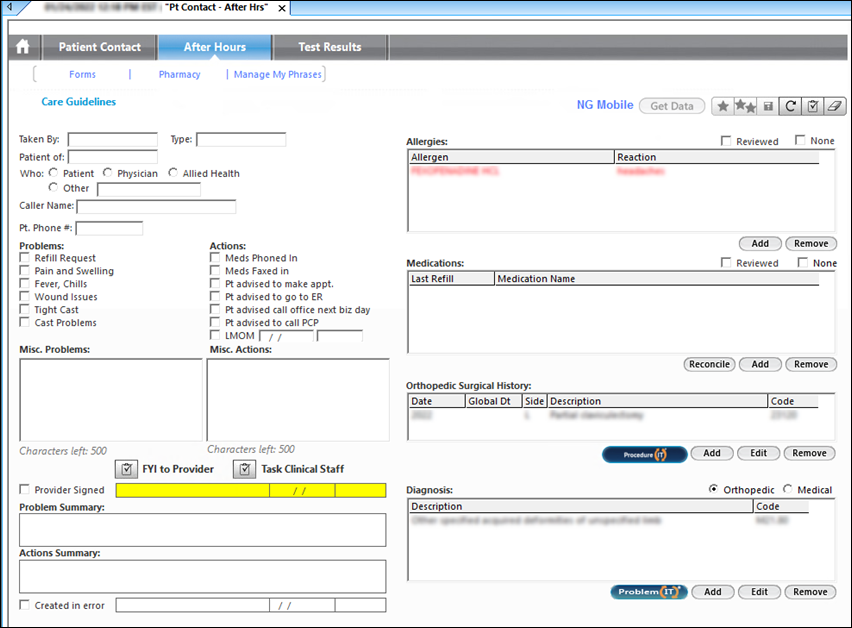This screenshot has width=852, height=628.
Task: Click the Problem Summary text box
Action: 203,530
